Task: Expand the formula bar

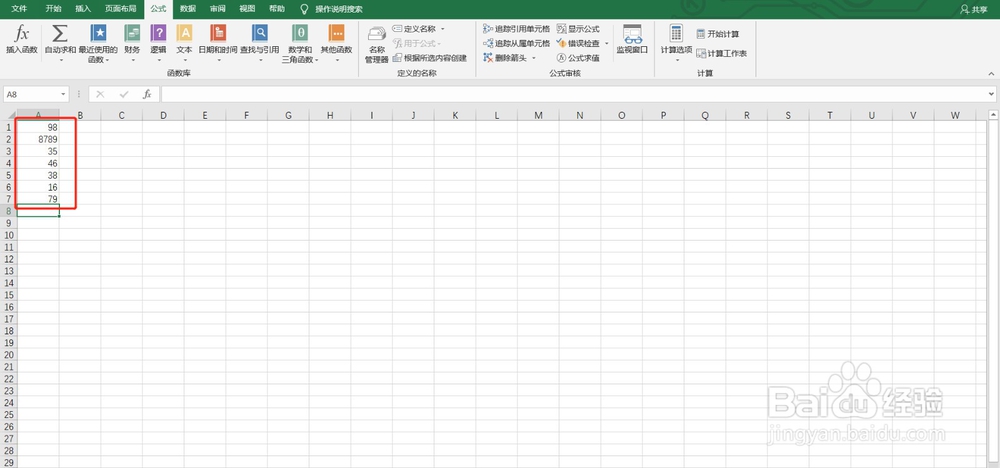Action: 991,94
